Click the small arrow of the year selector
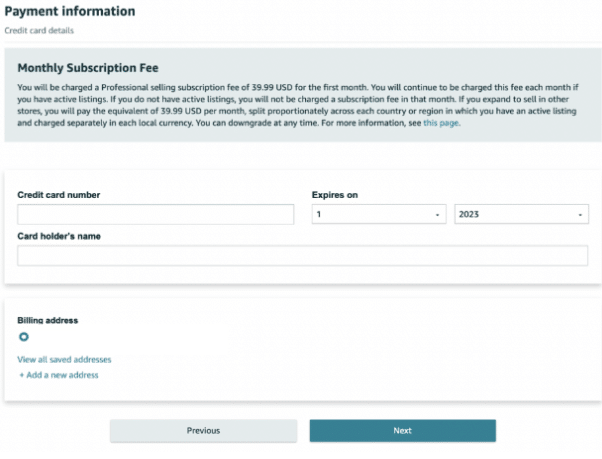 (580, 215)
